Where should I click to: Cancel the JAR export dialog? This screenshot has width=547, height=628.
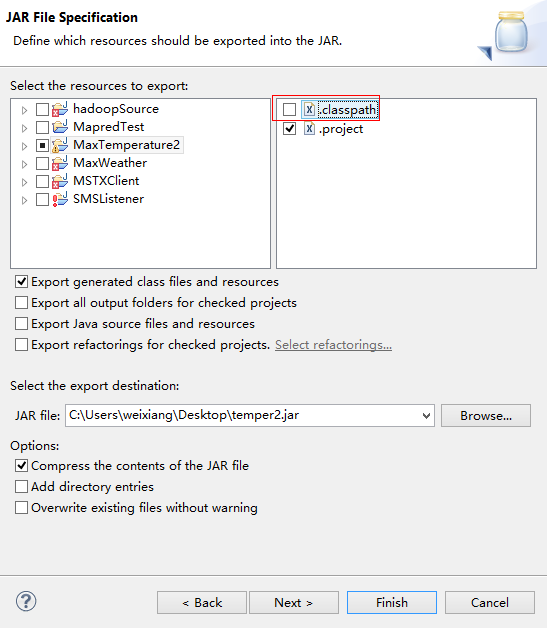point(490,602)
